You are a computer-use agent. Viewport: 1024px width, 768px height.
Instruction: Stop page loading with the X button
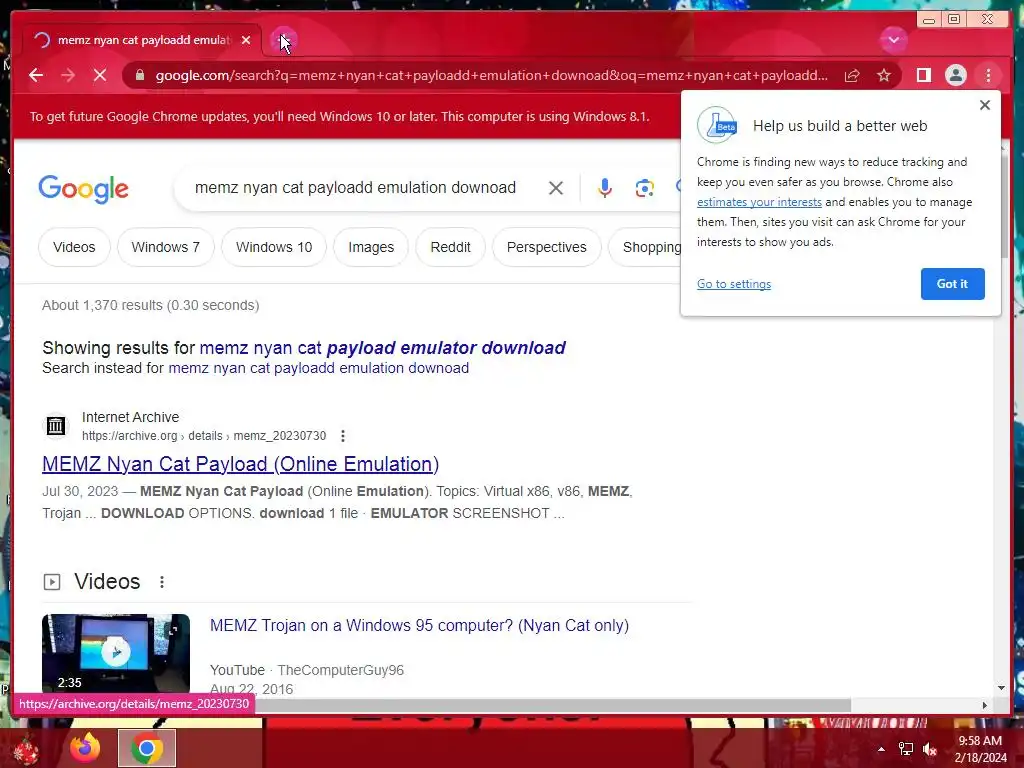(x=100, y=75)
